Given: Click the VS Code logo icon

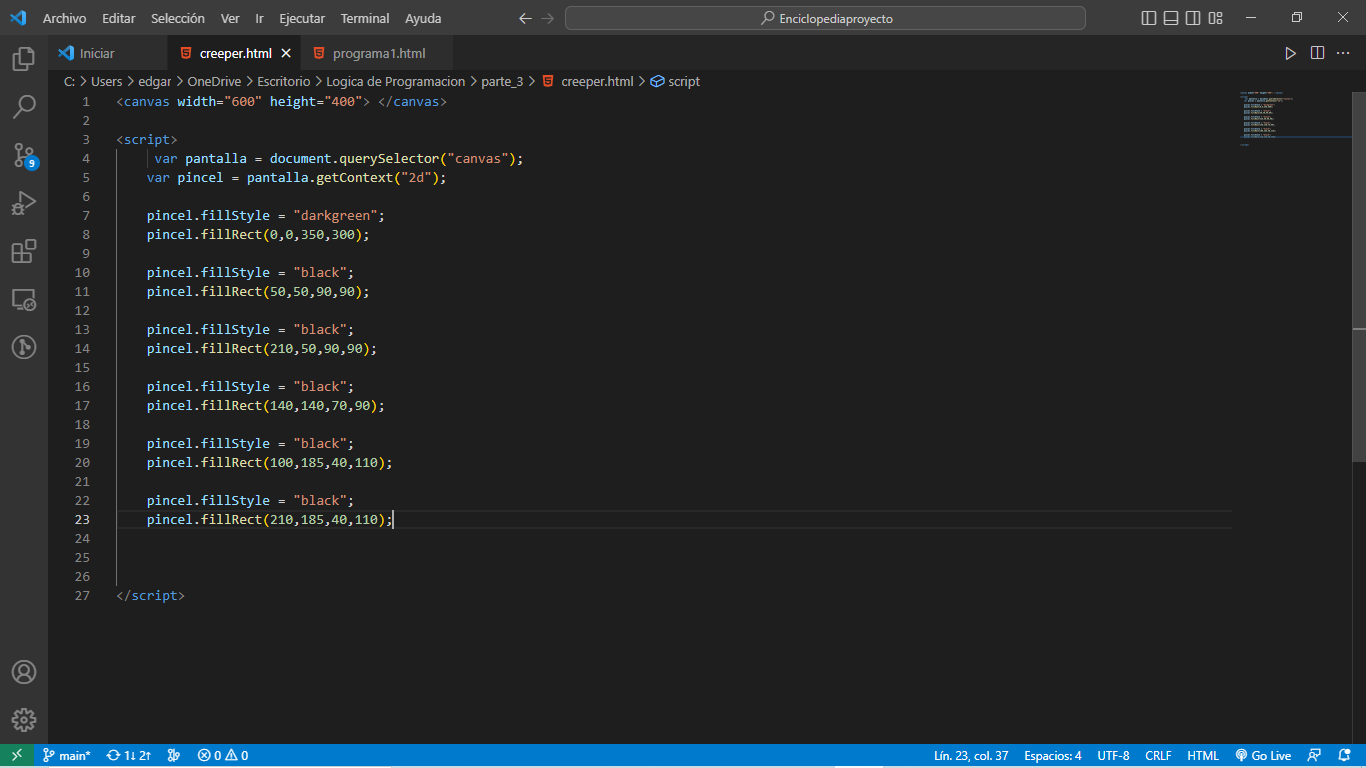Looking at the screenshot, I should coord(18,18).
